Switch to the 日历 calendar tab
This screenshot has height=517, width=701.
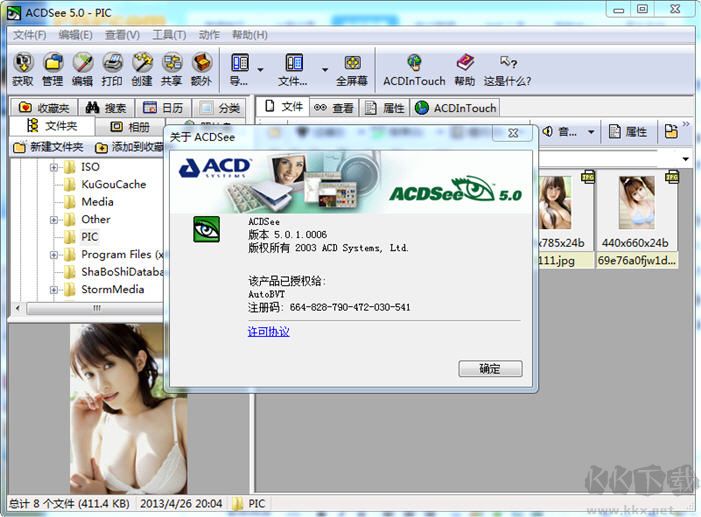coord(163,108)
